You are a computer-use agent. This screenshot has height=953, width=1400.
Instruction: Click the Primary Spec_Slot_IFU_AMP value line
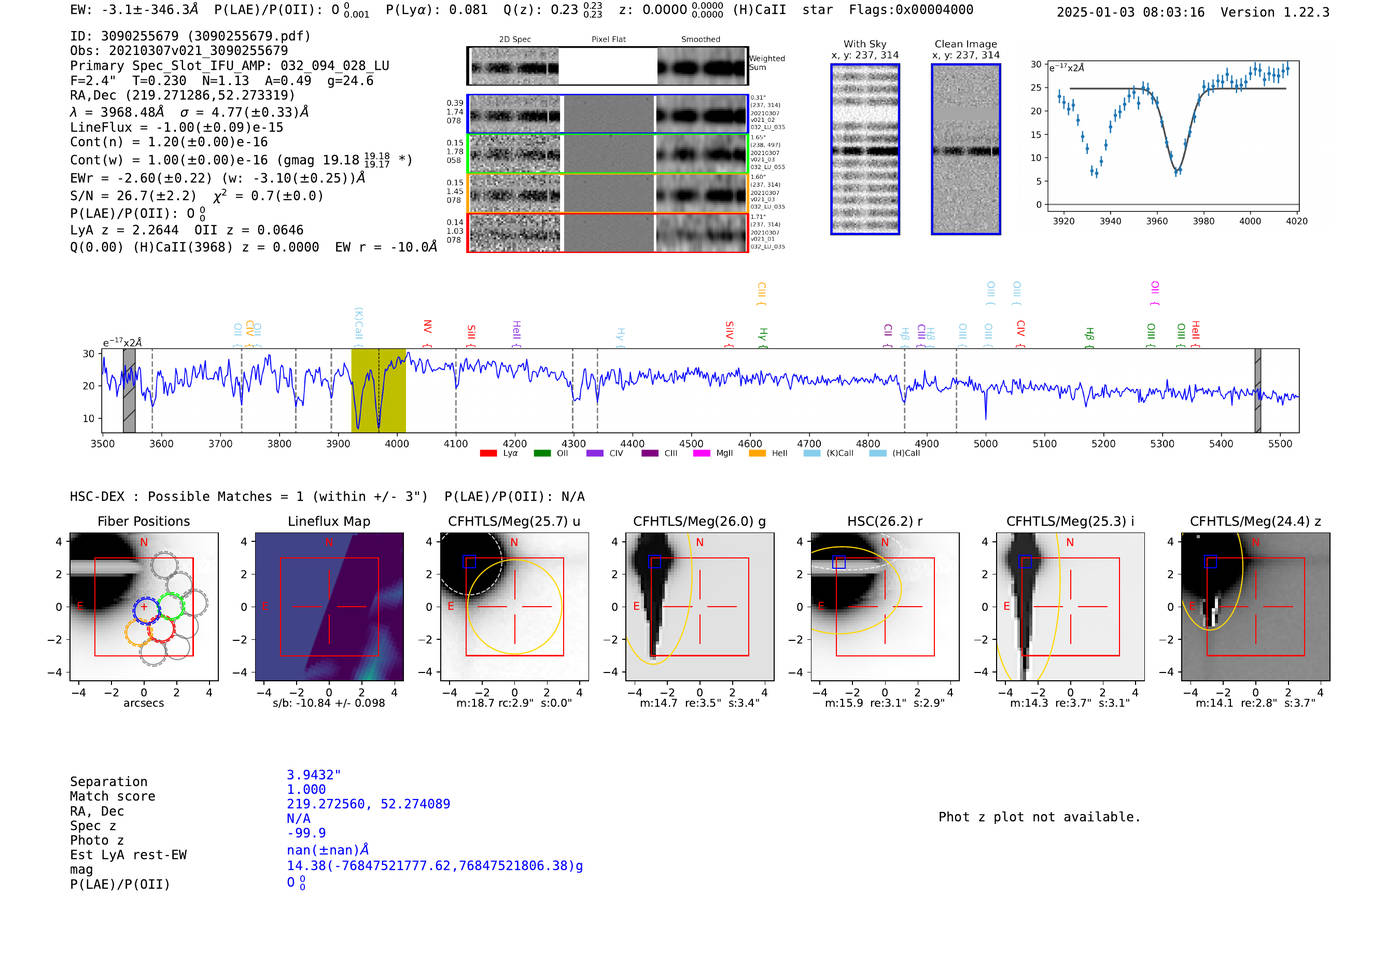[x=230, y=65]
